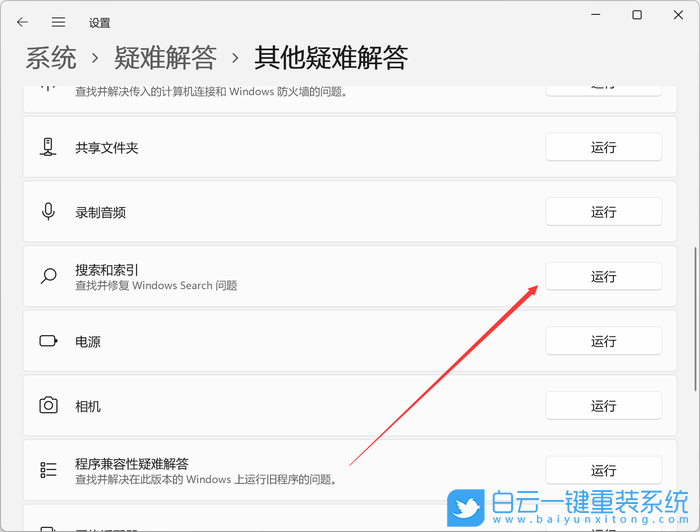The width and height of the screenshot is (700, 532).
Task: Select the 共享文件夹 label
Action: [x=107, y=148]
